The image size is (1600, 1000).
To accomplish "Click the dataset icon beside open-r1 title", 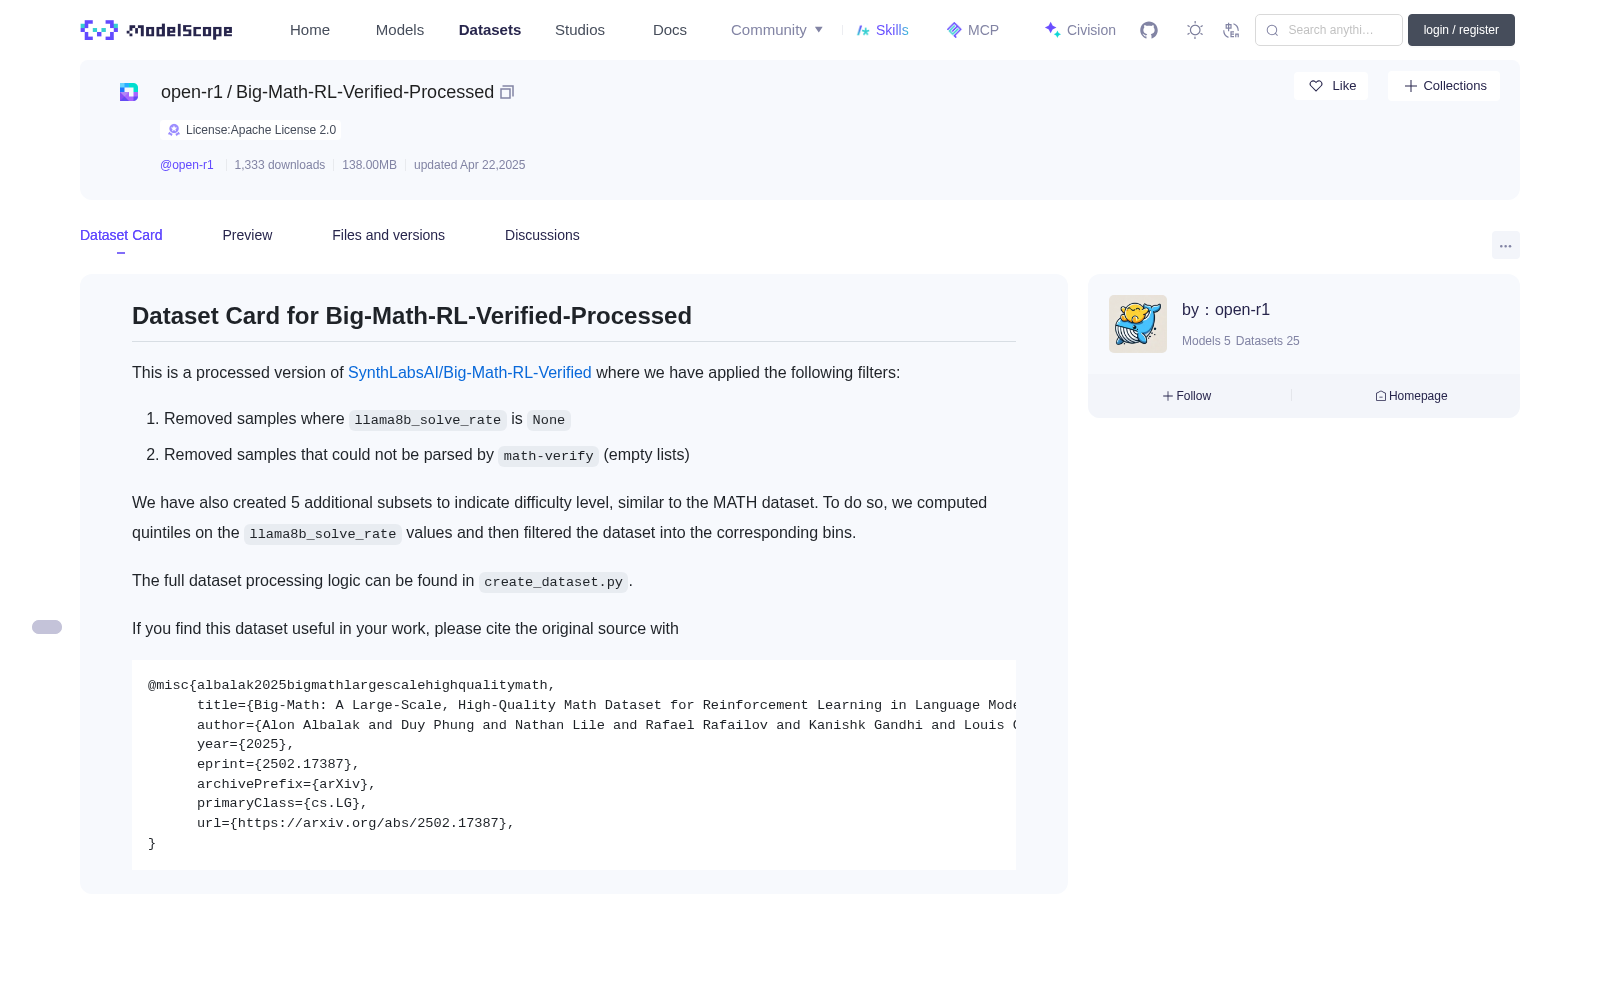I will [x=129, y=92].
